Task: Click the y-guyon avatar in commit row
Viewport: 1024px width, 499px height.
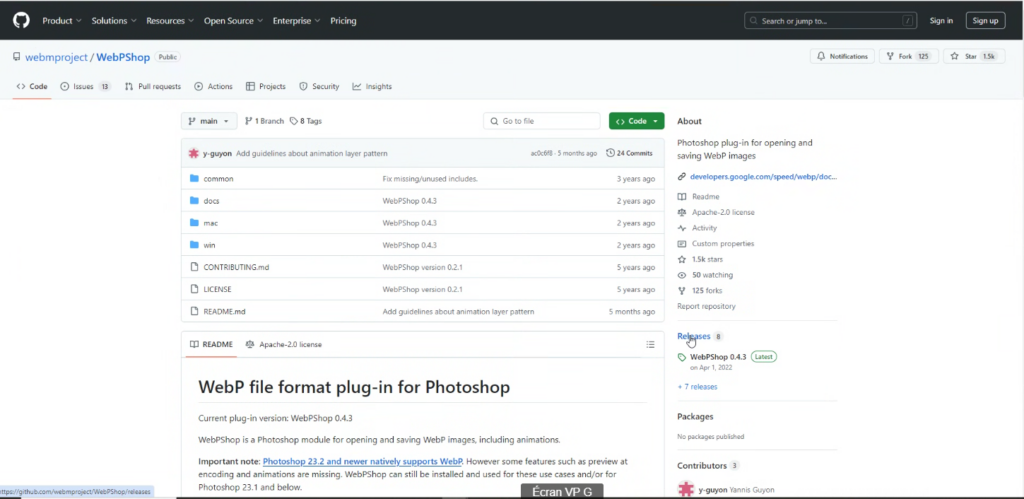Action: pyautogui.click(x=193, y=153)
